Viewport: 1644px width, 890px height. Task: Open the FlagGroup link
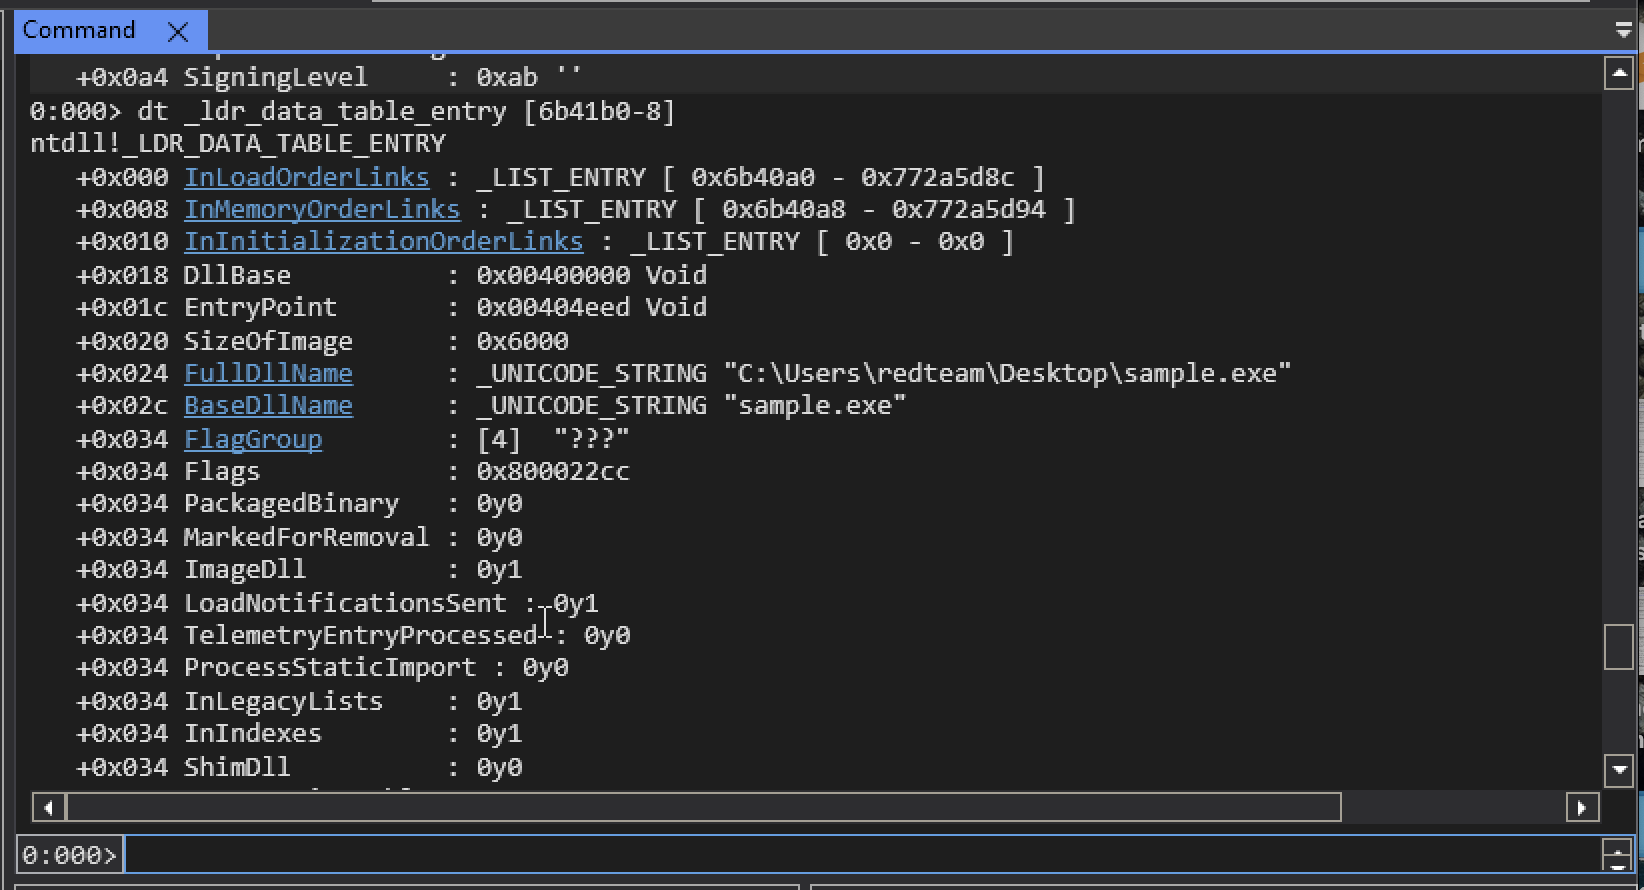click(x=253, y=439)
